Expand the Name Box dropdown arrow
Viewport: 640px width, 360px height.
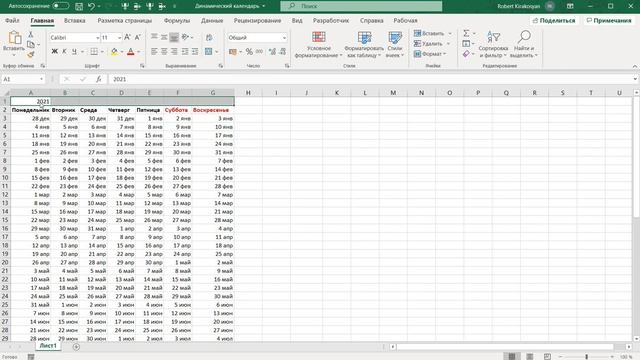point(42,79)
